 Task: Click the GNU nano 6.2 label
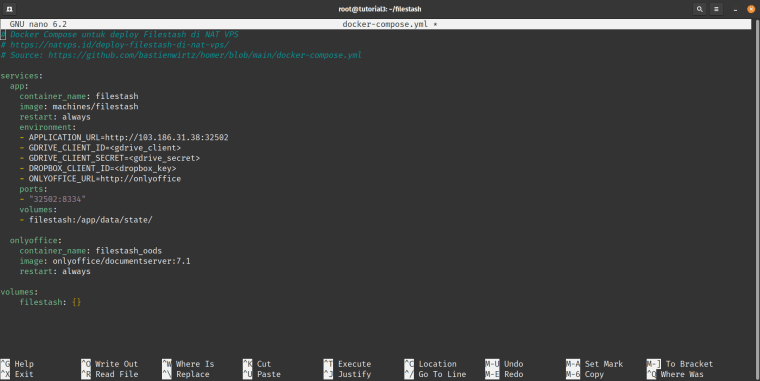[x=38, y=24]
